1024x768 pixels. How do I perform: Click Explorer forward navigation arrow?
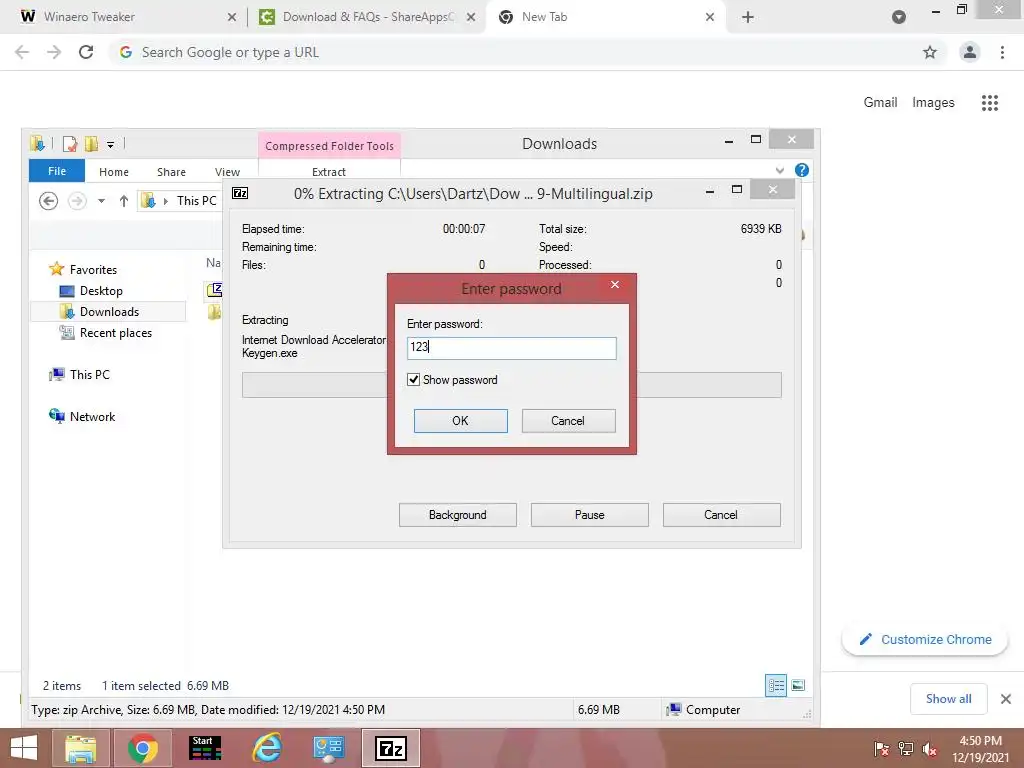(77, 200)
